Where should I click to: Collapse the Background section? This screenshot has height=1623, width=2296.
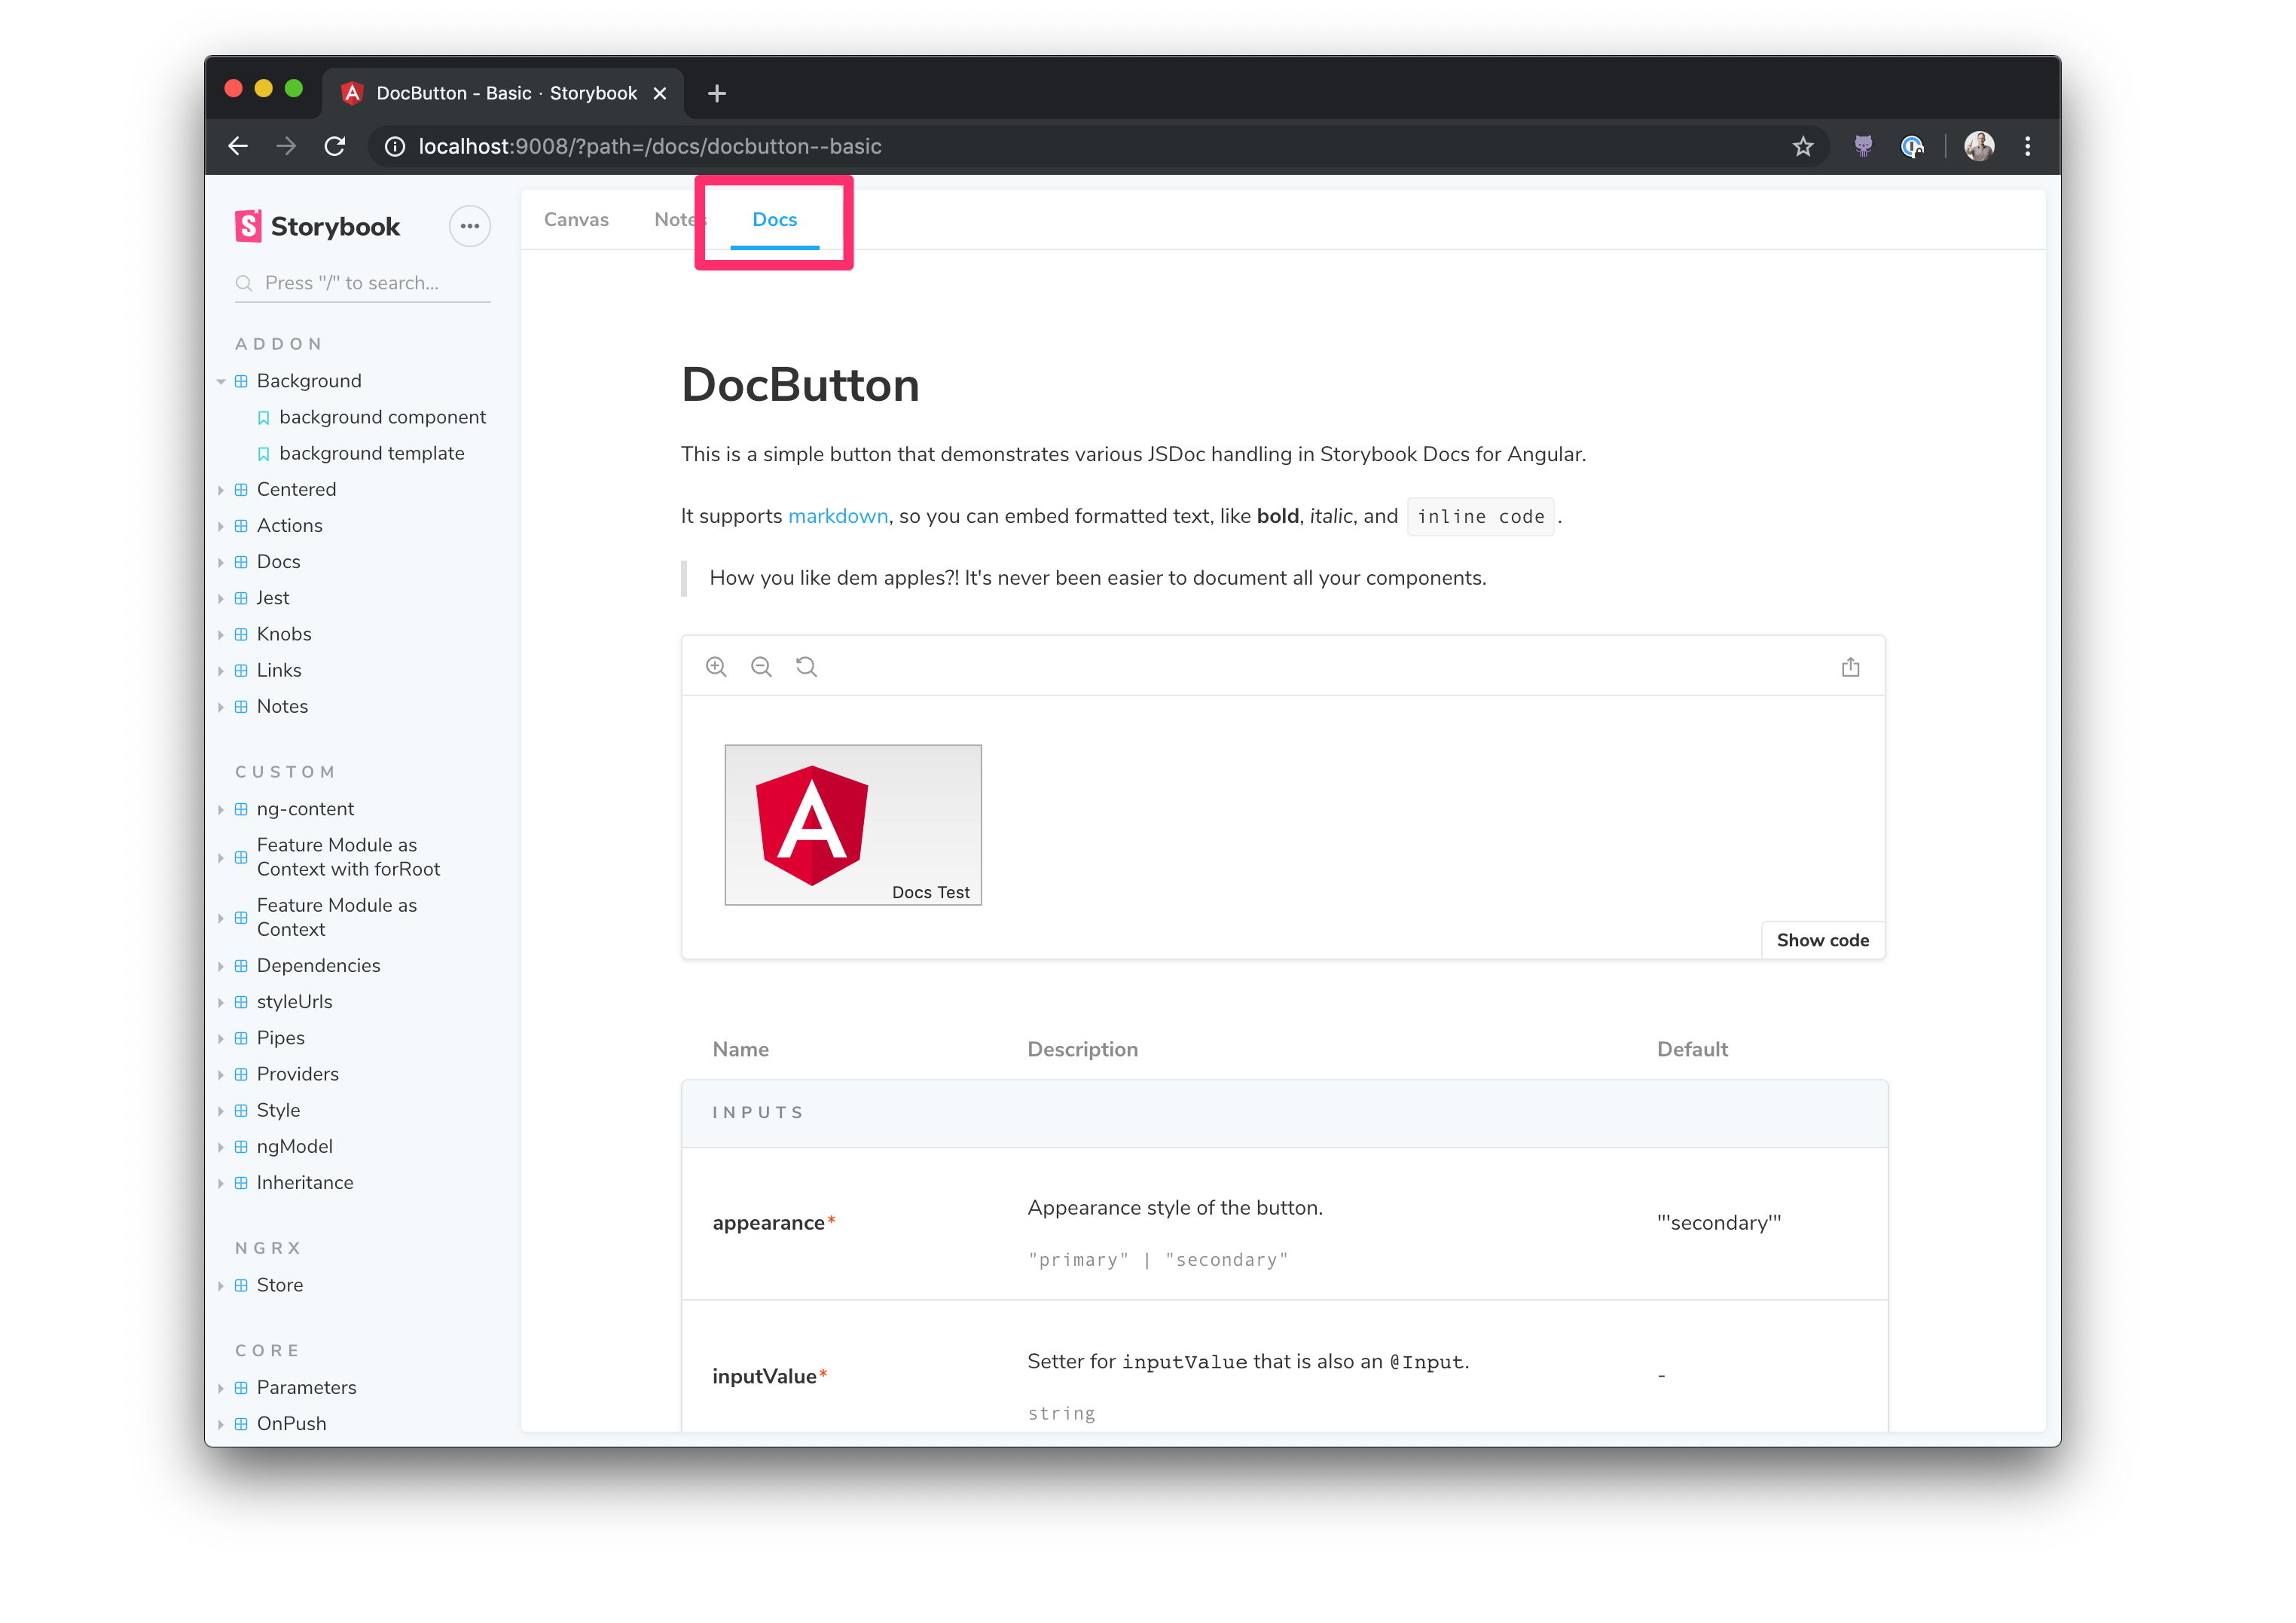pyautogui.click(x=221, y=381)
